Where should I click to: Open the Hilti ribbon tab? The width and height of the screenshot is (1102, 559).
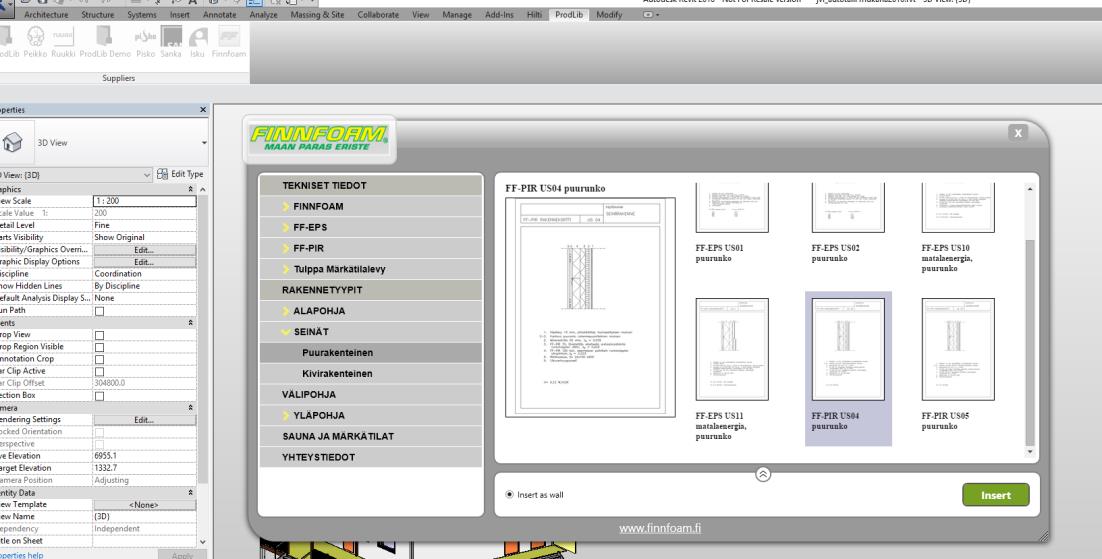pos(534,15)
